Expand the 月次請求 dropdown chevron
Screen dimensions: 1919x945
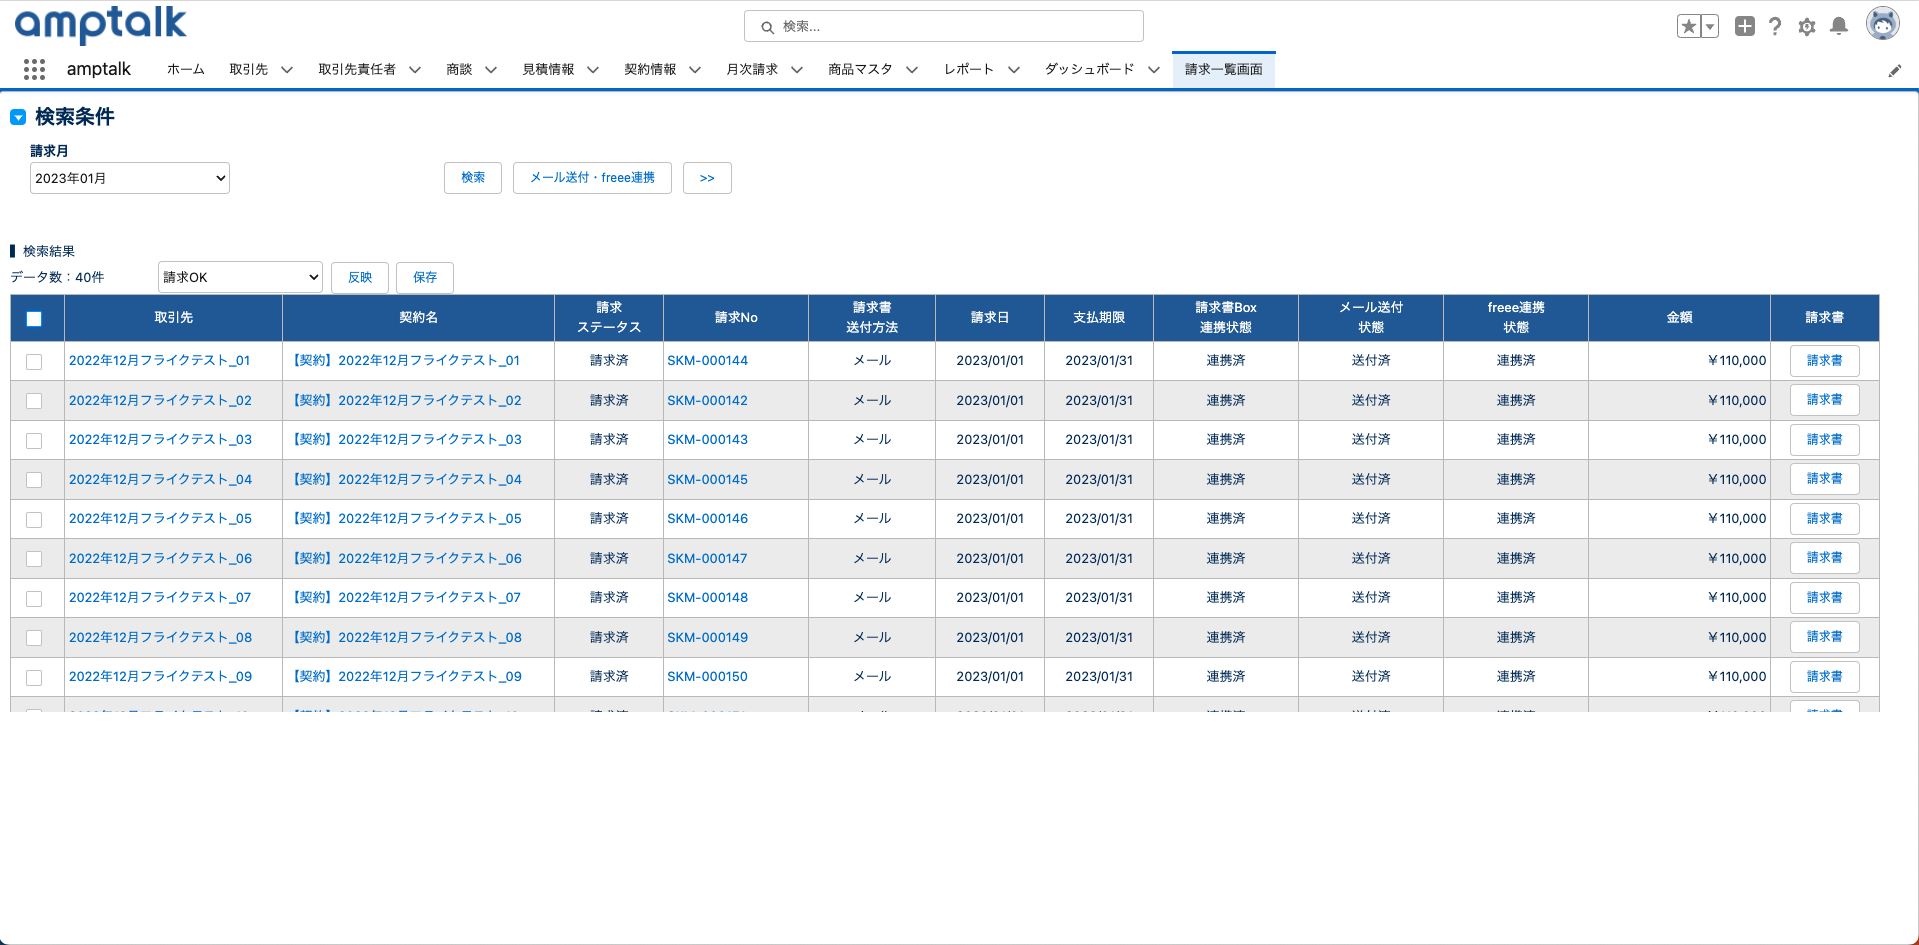[x=797, y=70]
